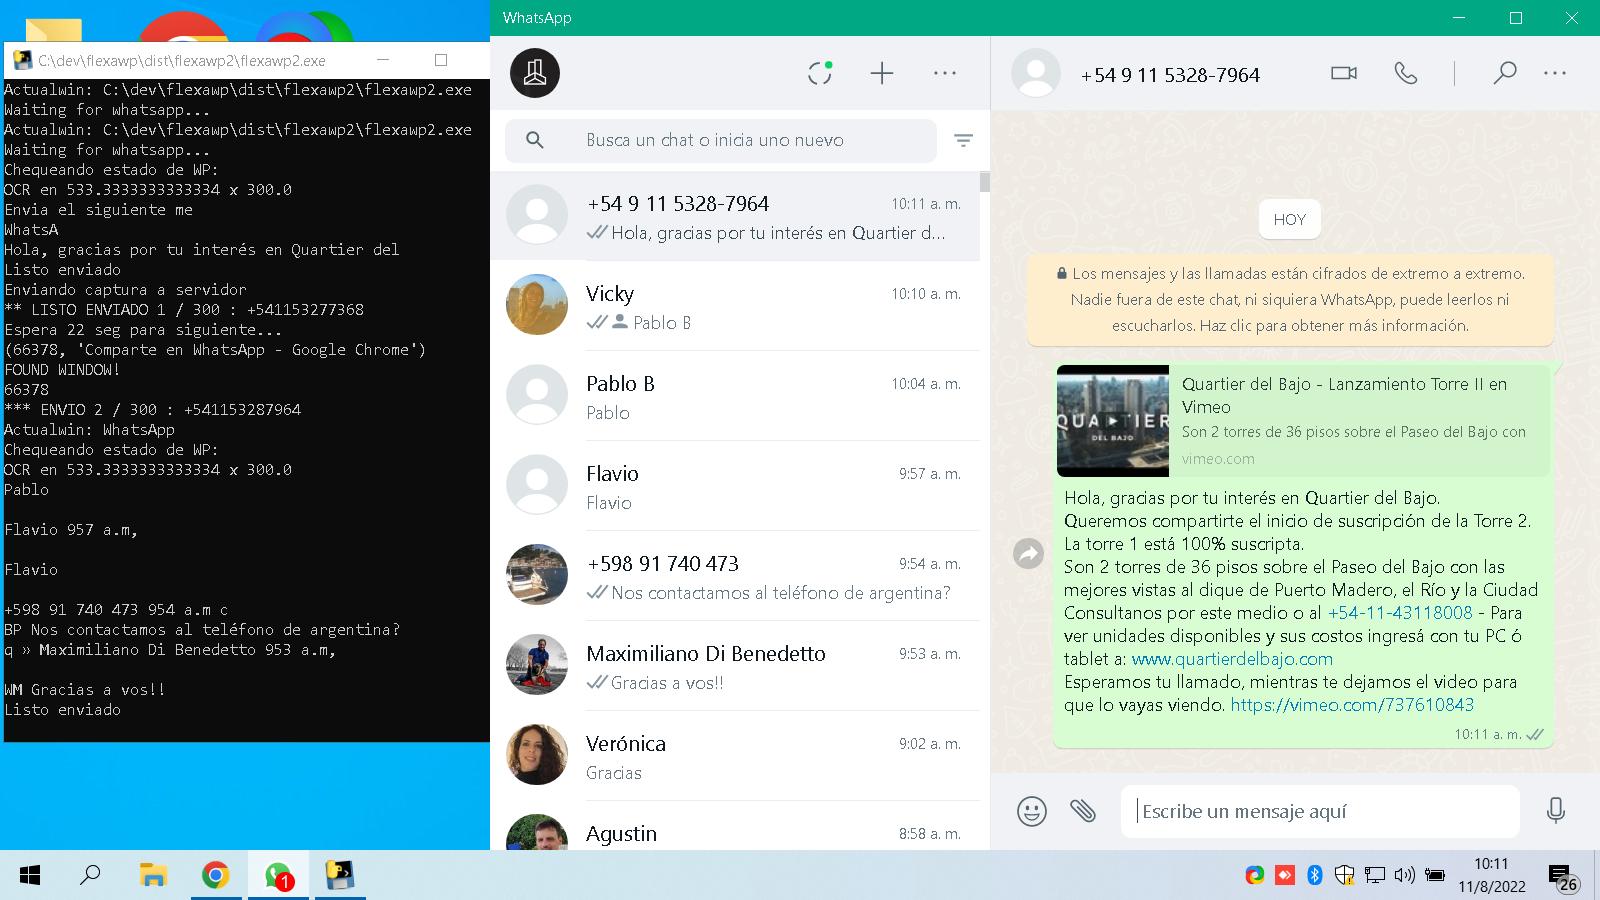Switch to WhatsApp taskbar icon

(x=278, y=876)
